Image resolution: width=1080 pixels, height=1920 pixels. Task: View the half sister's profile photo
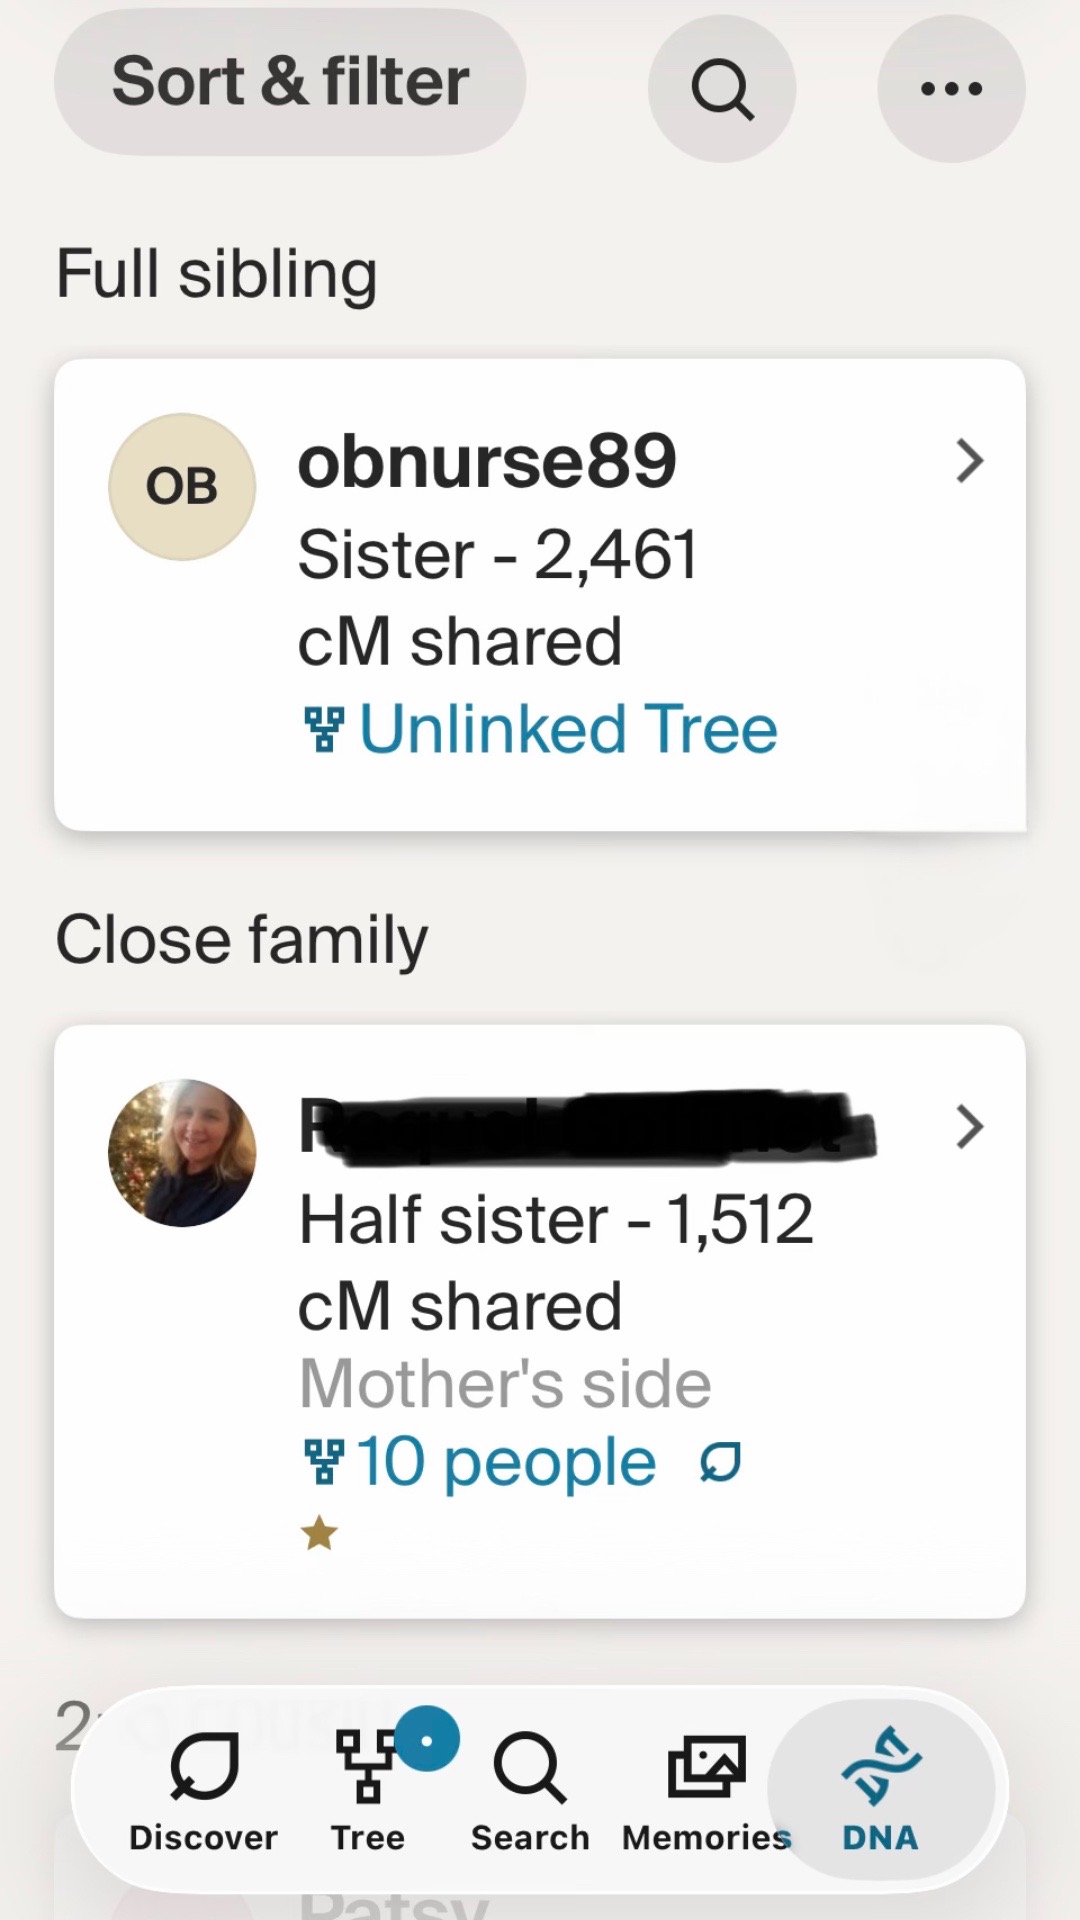click(x=182, y=1153)
